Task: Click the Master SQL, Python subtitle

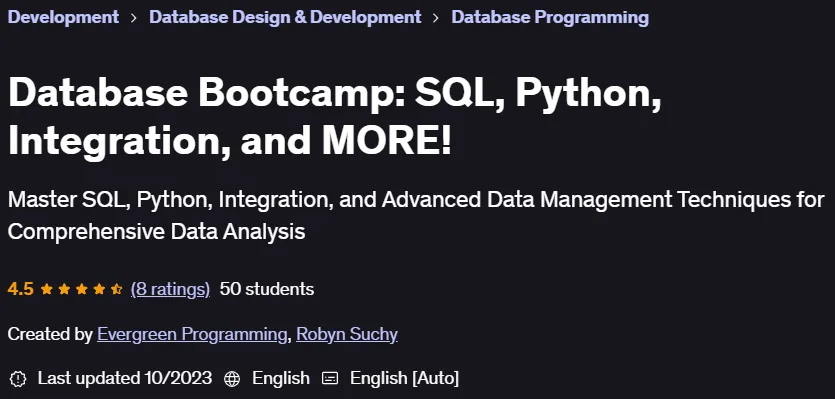Action: (x=416, y=216)
